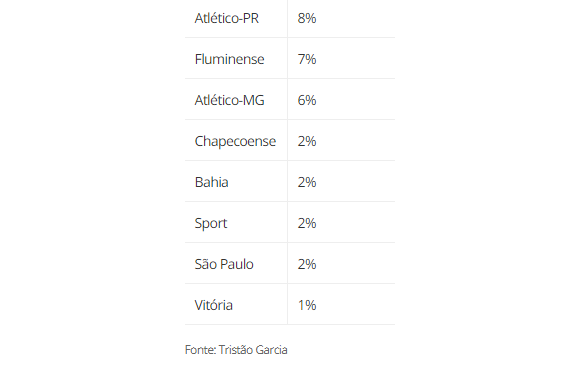The image size is (587, 371).
Task: Click the Chapecoense table cell
Action: [x=235, y=141]
